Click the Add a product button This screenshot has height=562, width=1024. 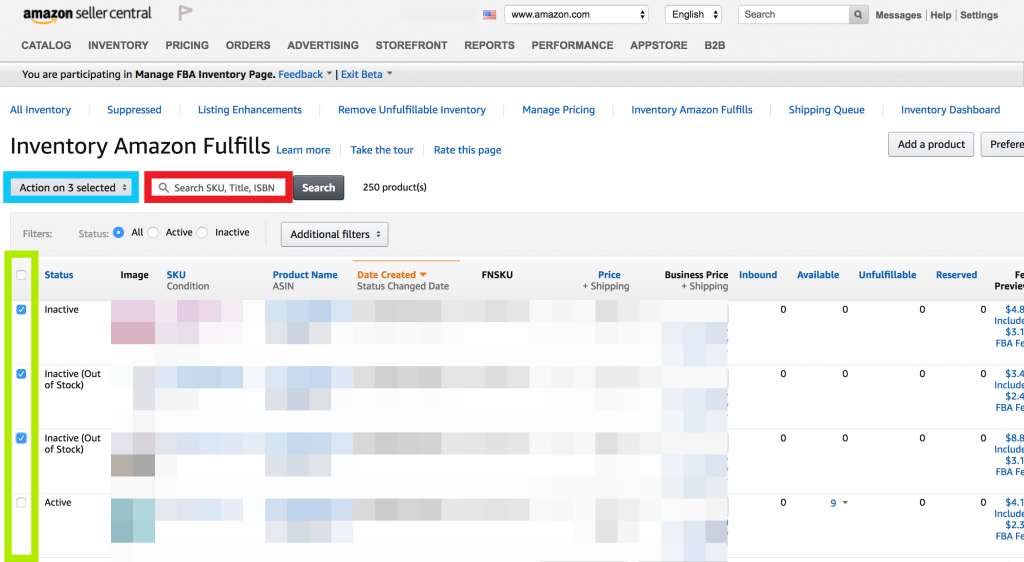pyautogui.click(x=931, y=144)
